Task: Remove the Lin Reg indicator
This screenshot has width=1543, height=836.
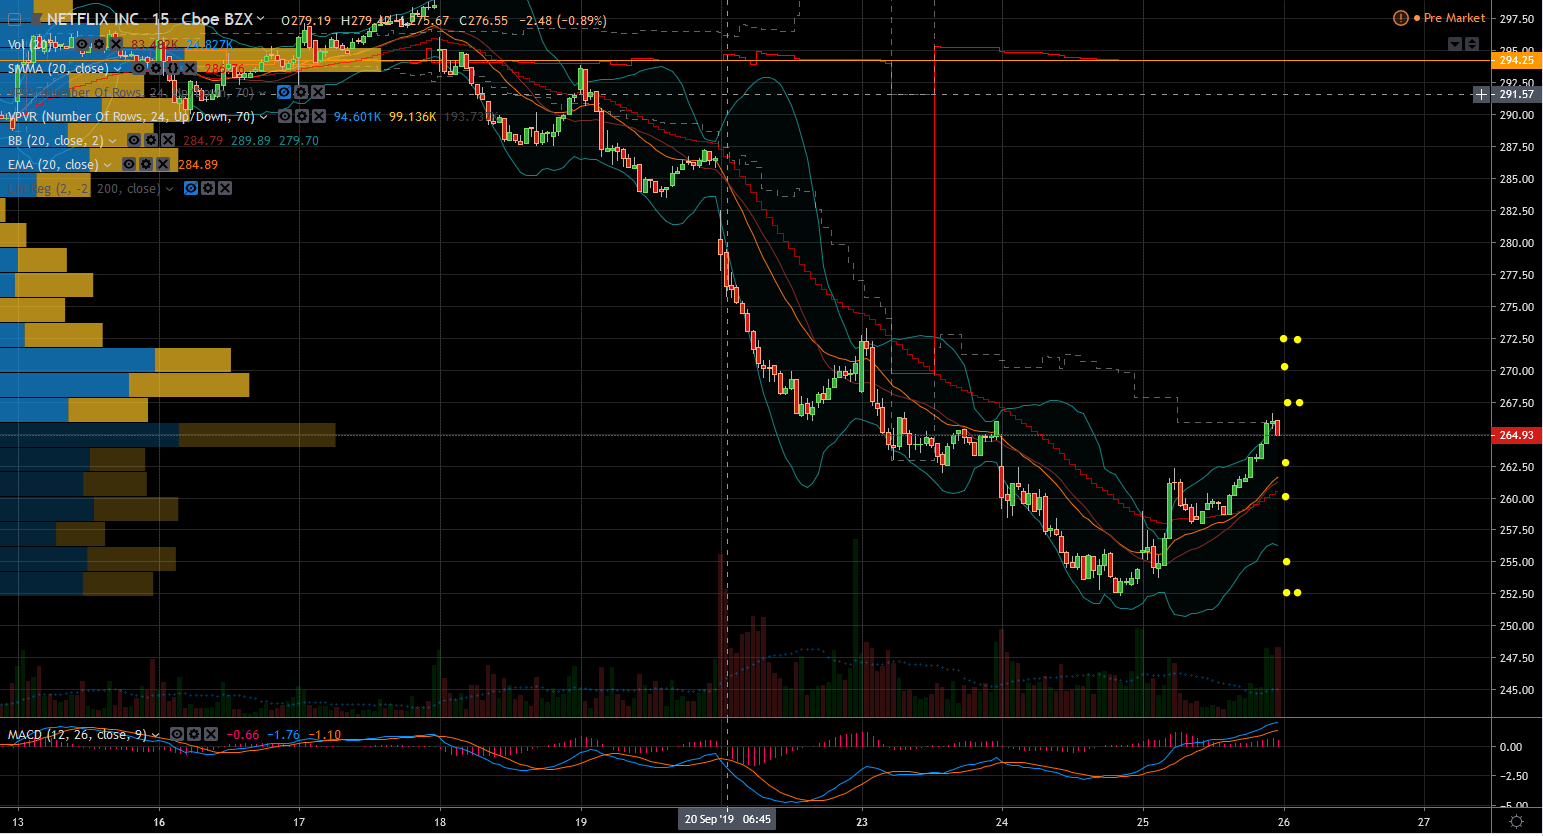Action: click(225, 188)
